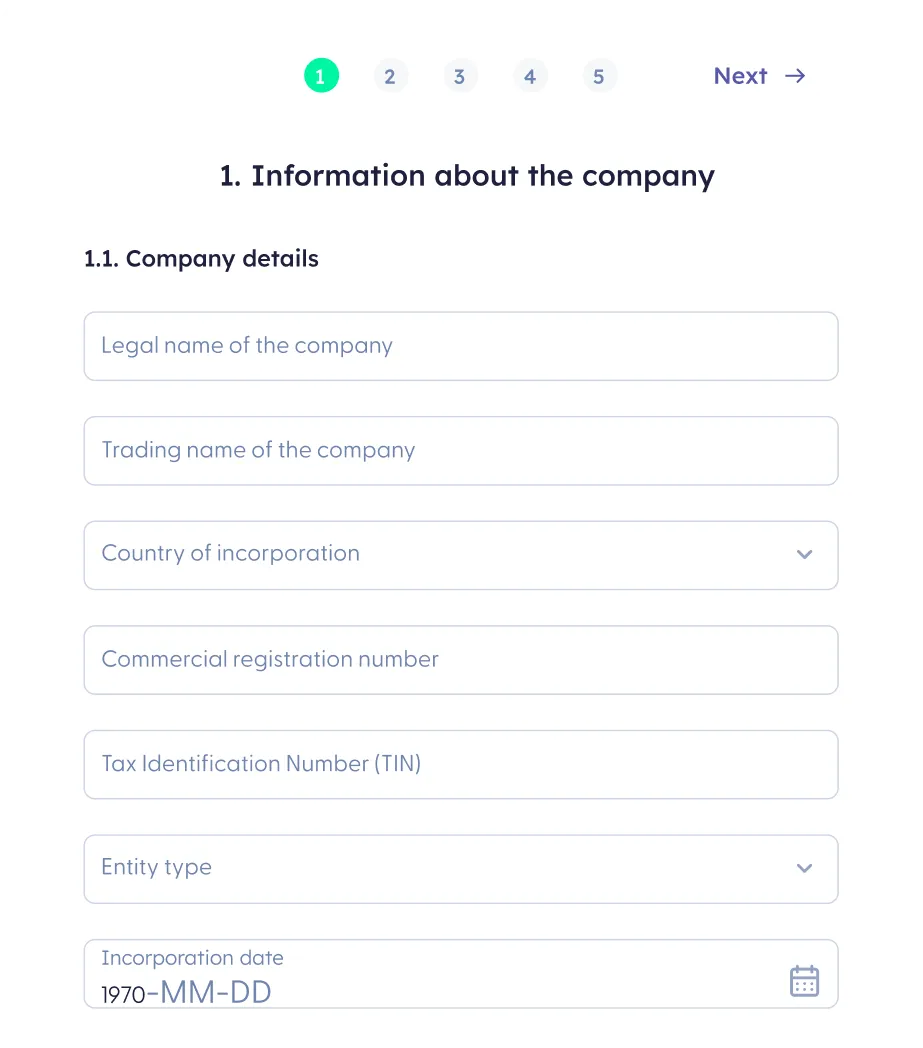Image resolution: width=923 pixels, height=1048 pixels.
Task: Click the chevron on Country of incorporation
Action: pyautogui.click(x=804, y=555)
